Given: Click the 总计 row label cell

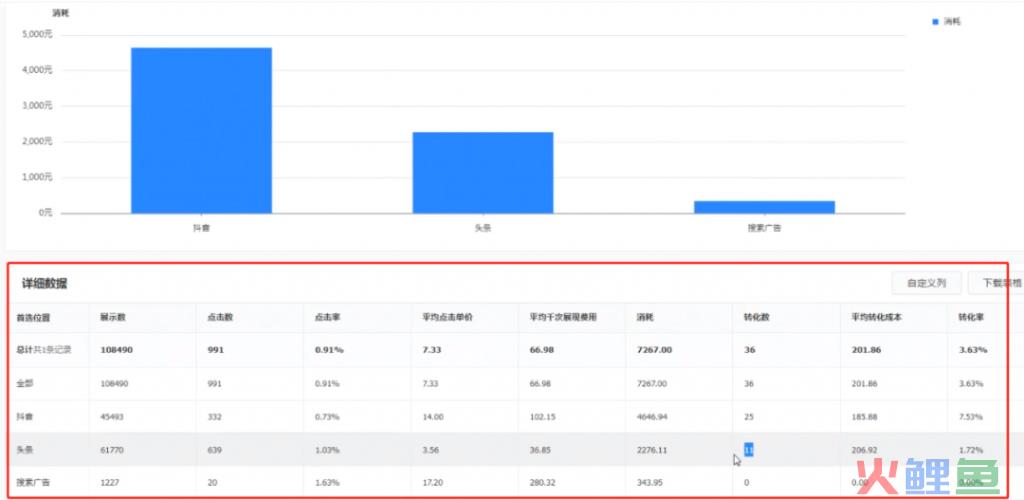Looking at the screenshot, I should pyautogui.click(x=44, y=350).
